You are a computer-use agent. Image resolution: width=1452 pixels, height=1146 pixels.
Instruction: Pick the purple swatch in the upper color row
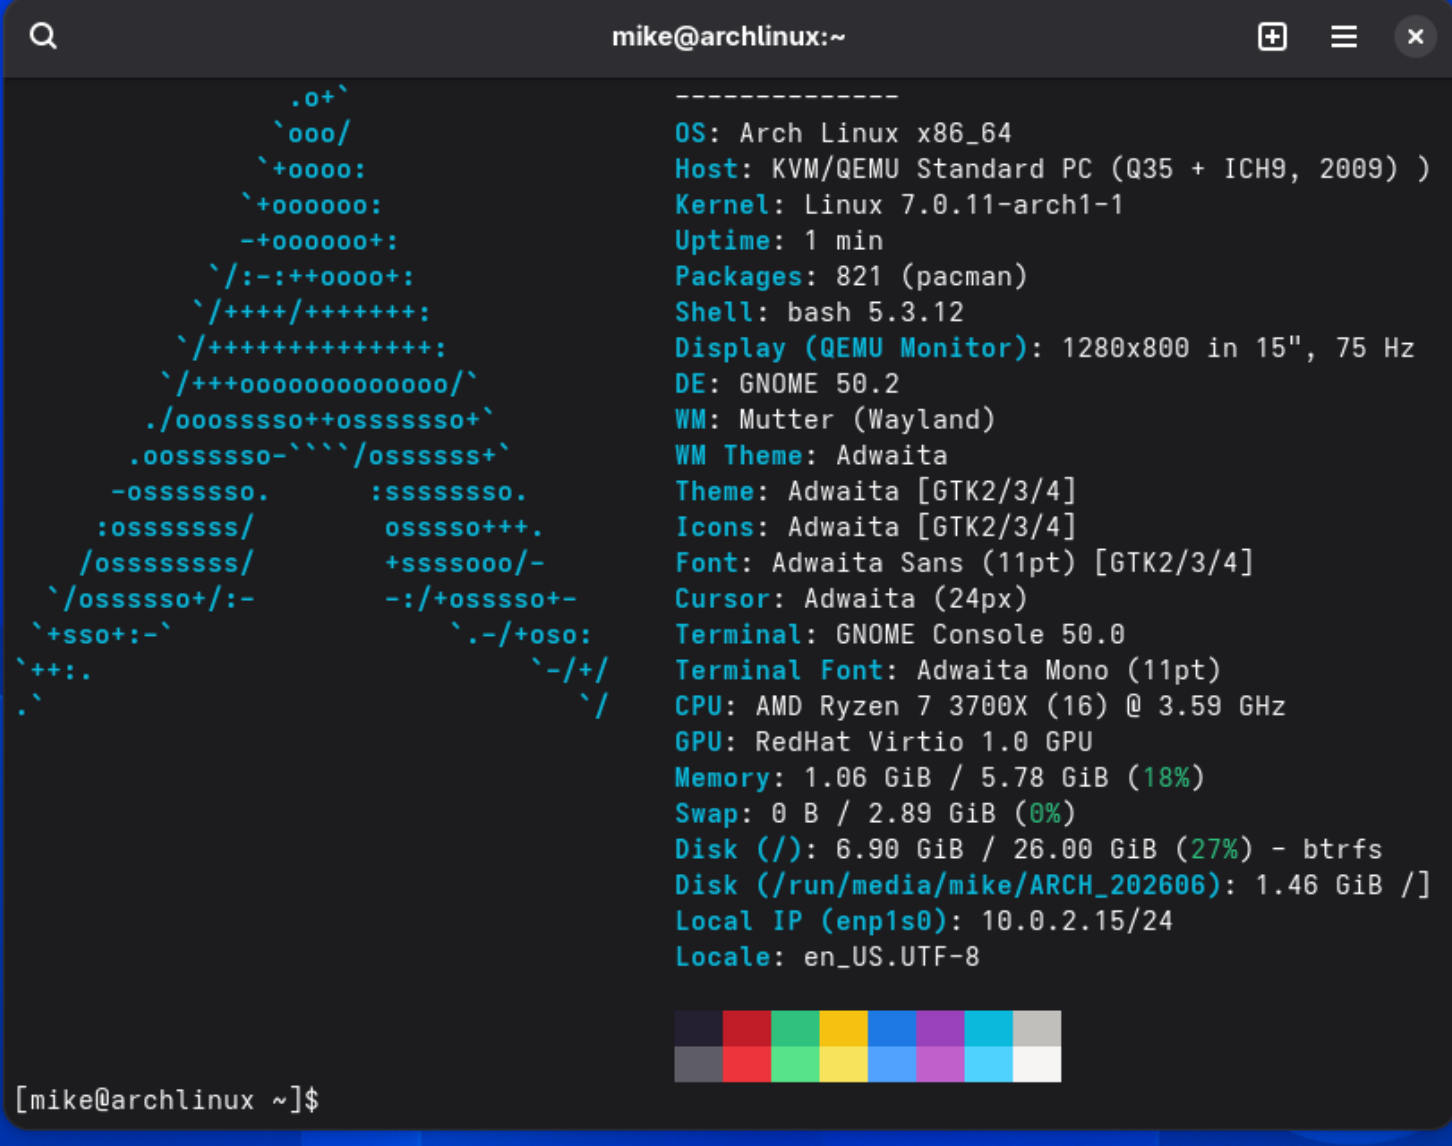940,1028
